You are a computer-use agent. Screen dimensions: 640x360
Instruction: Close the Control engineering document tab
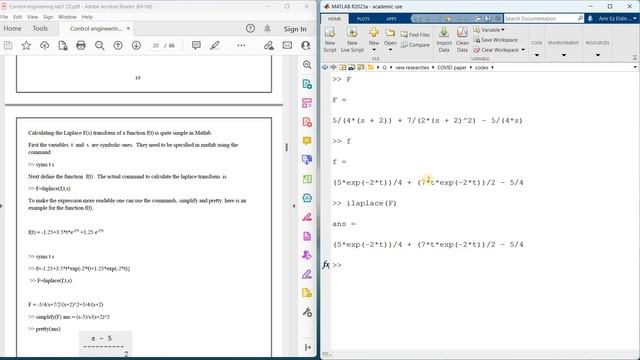tap(128, 29)
